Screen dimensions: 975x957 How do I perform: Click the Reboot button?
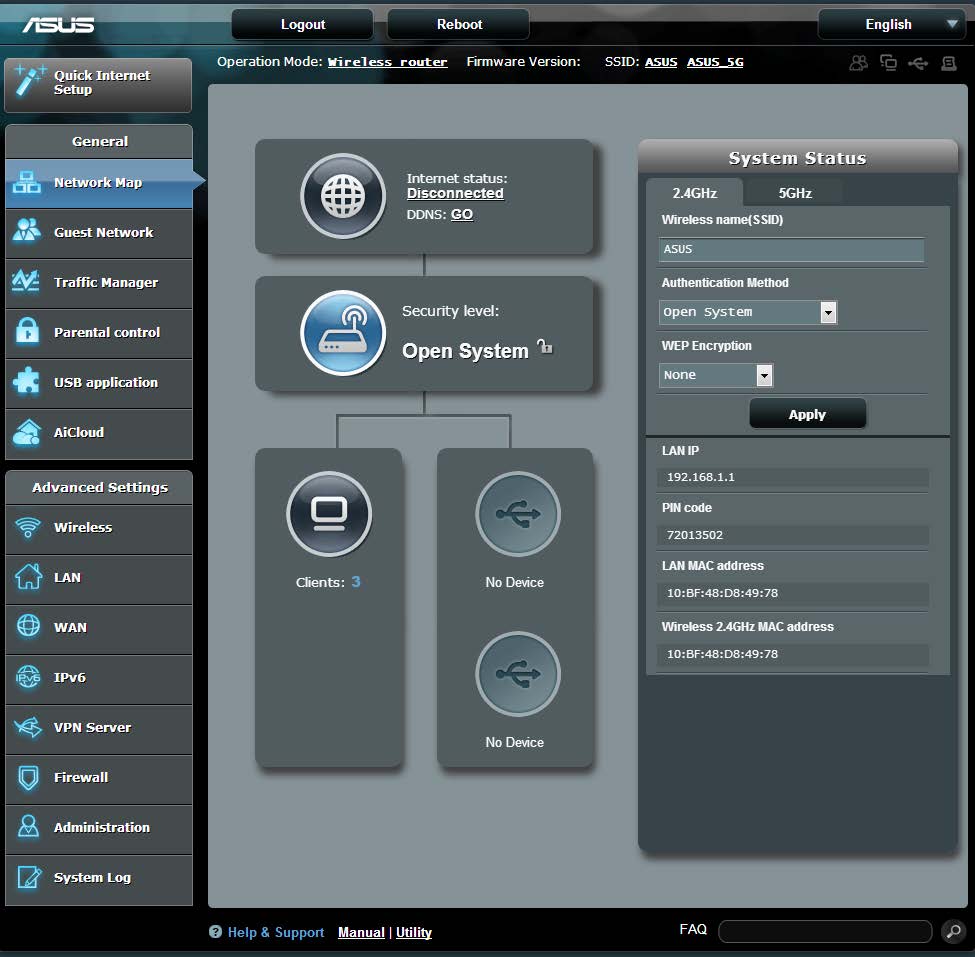click(459, 24)
